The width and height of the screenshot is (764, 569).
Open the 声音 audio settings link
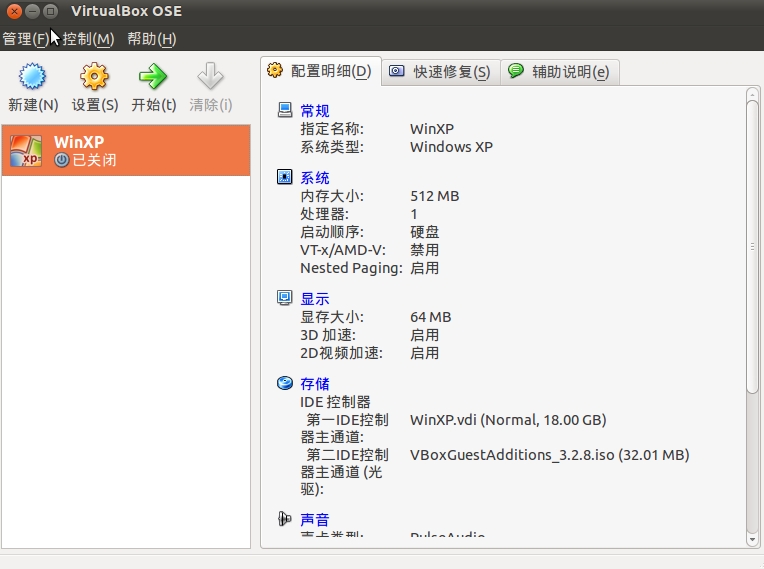click(x=315, y=520)
